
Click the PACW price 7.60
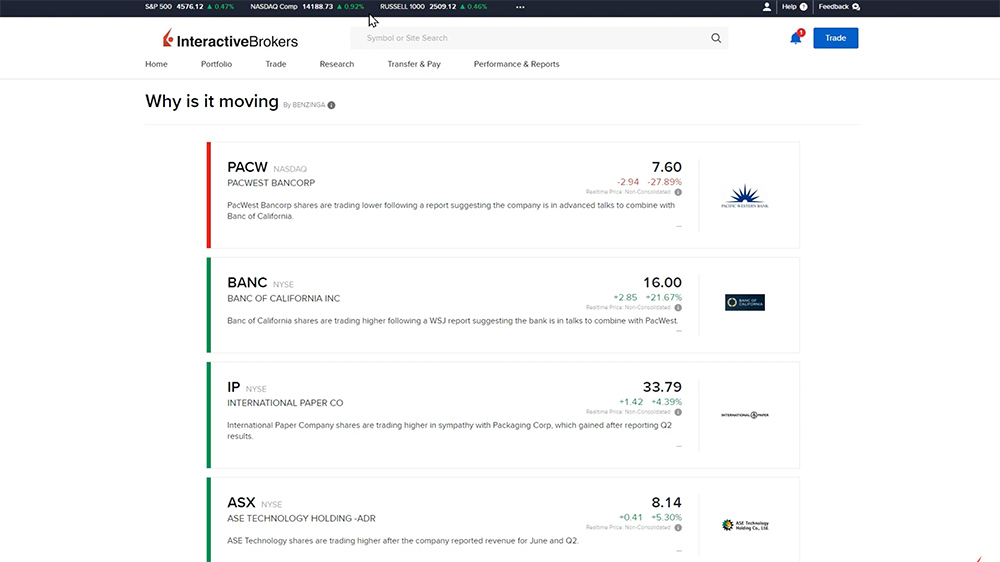point(666,167)
